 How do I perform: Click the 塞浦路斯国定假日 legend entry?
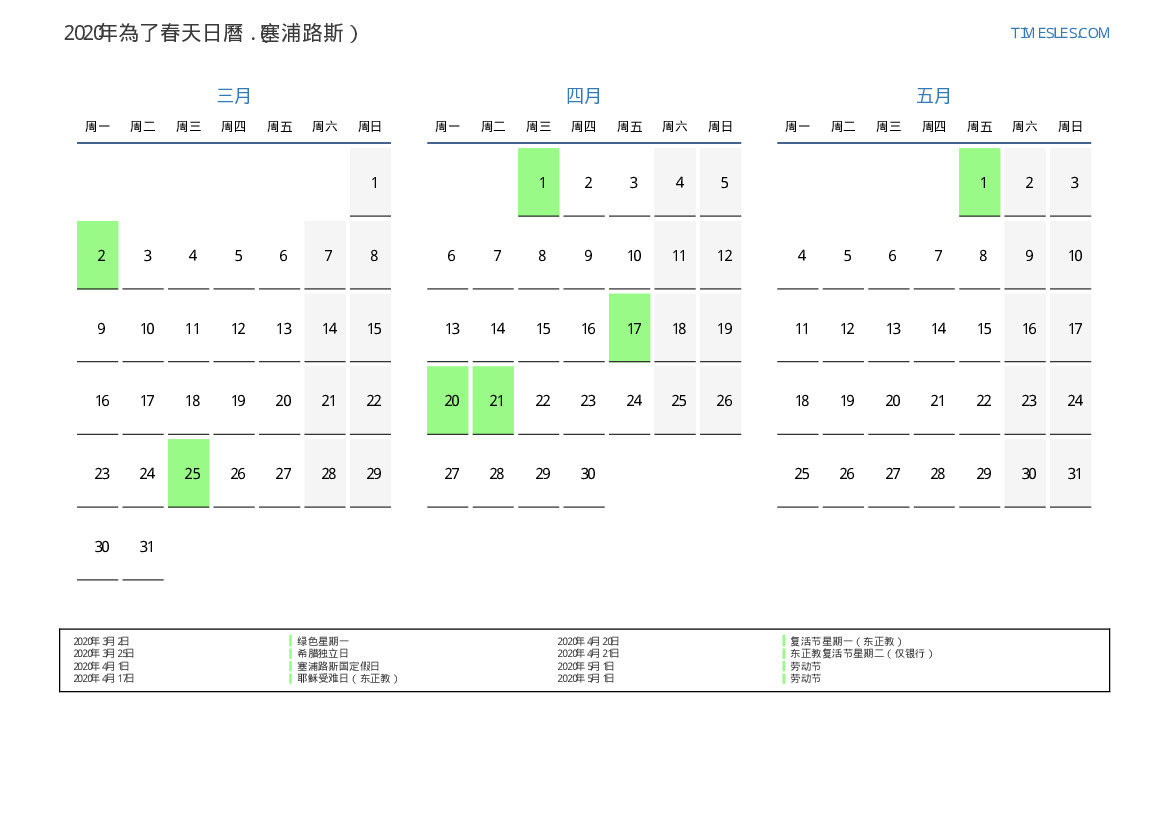(338, 666)
